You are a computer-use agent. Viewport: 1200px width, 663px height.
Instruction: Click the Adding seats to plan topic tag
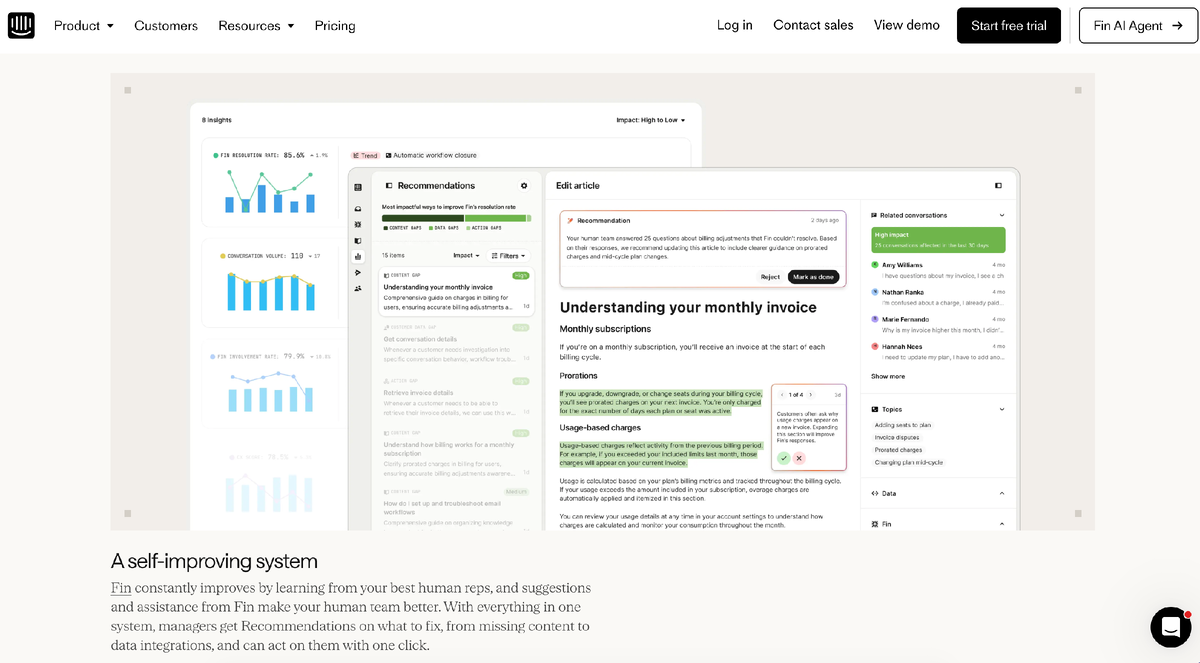pyautogui.click(x=902, y=425)
